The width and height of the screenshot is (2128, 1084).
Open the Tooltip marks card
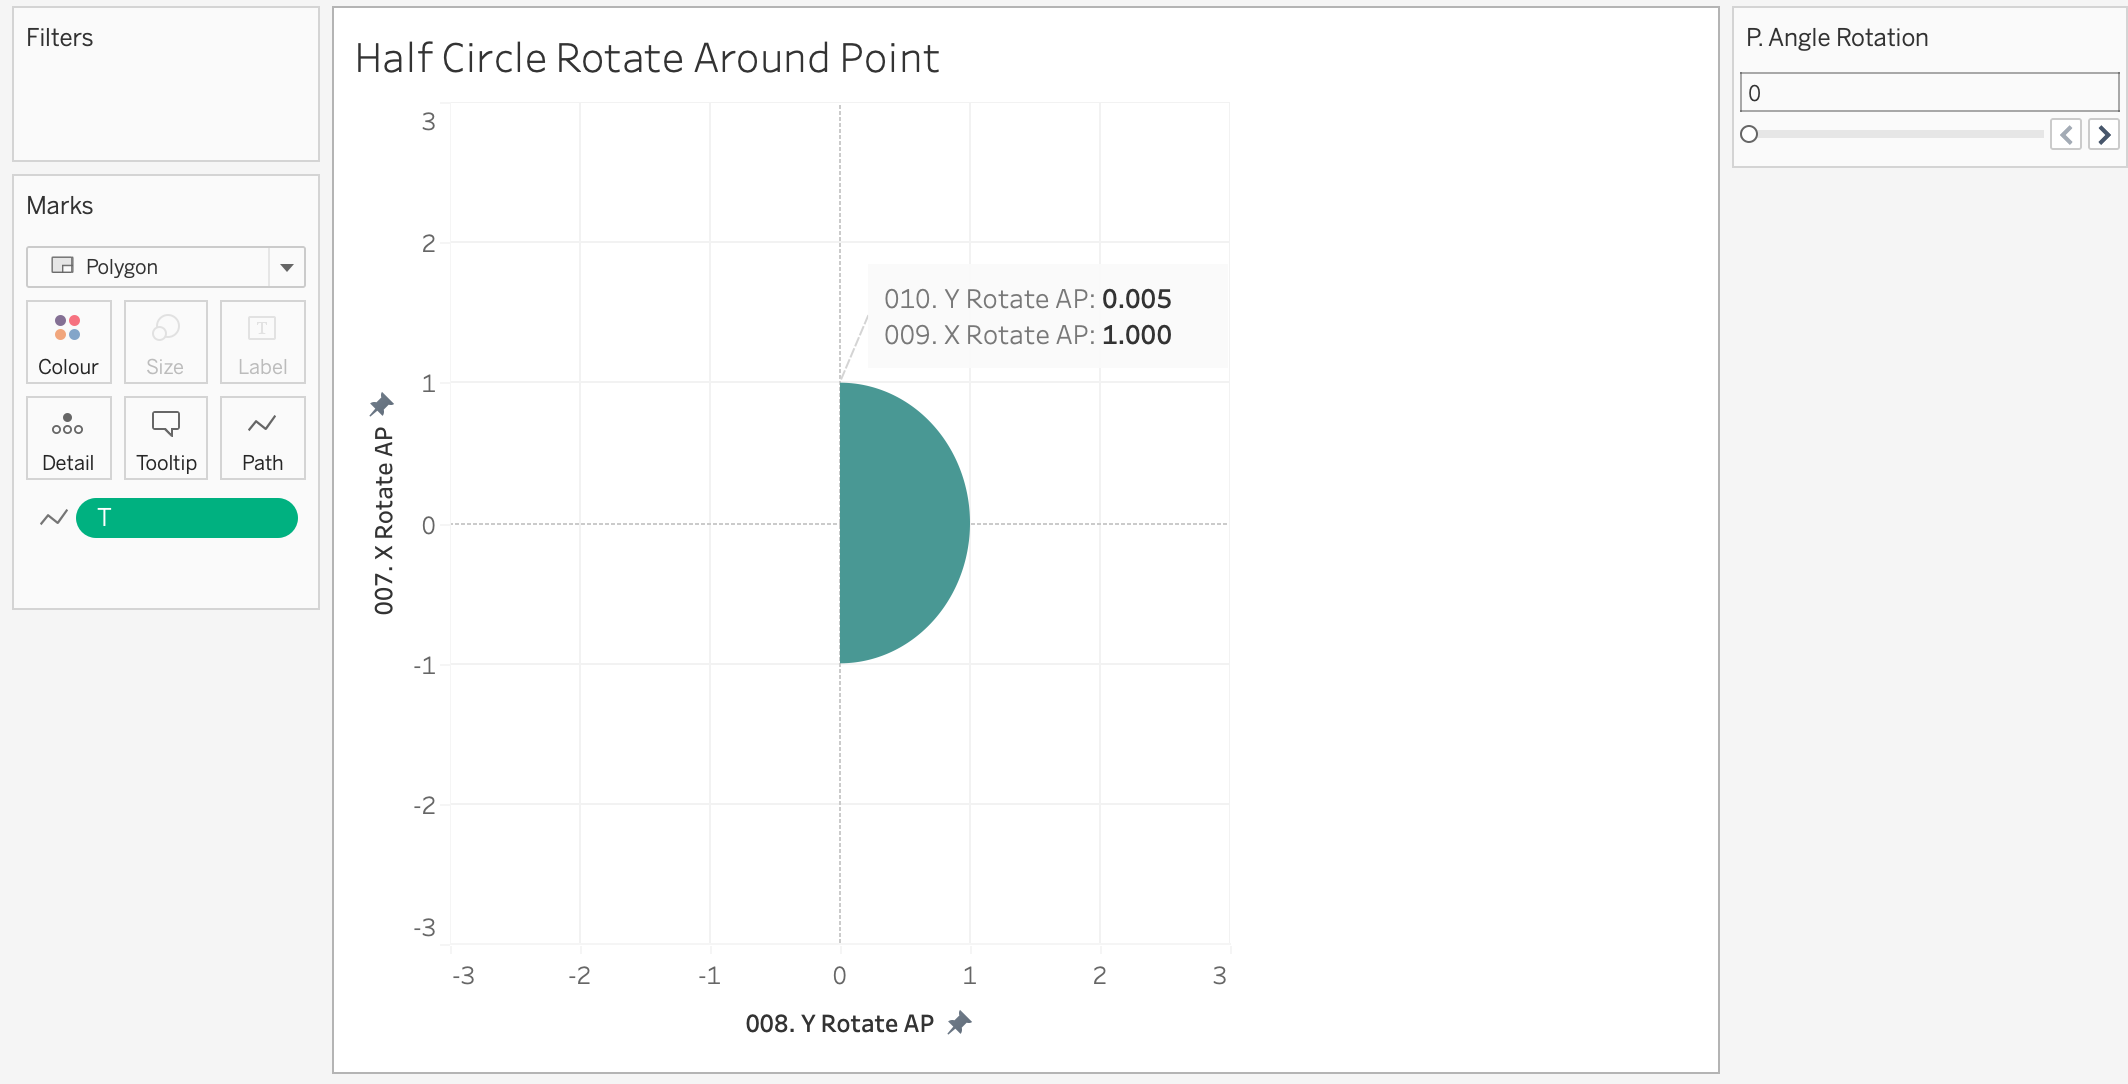pos(165,438)
